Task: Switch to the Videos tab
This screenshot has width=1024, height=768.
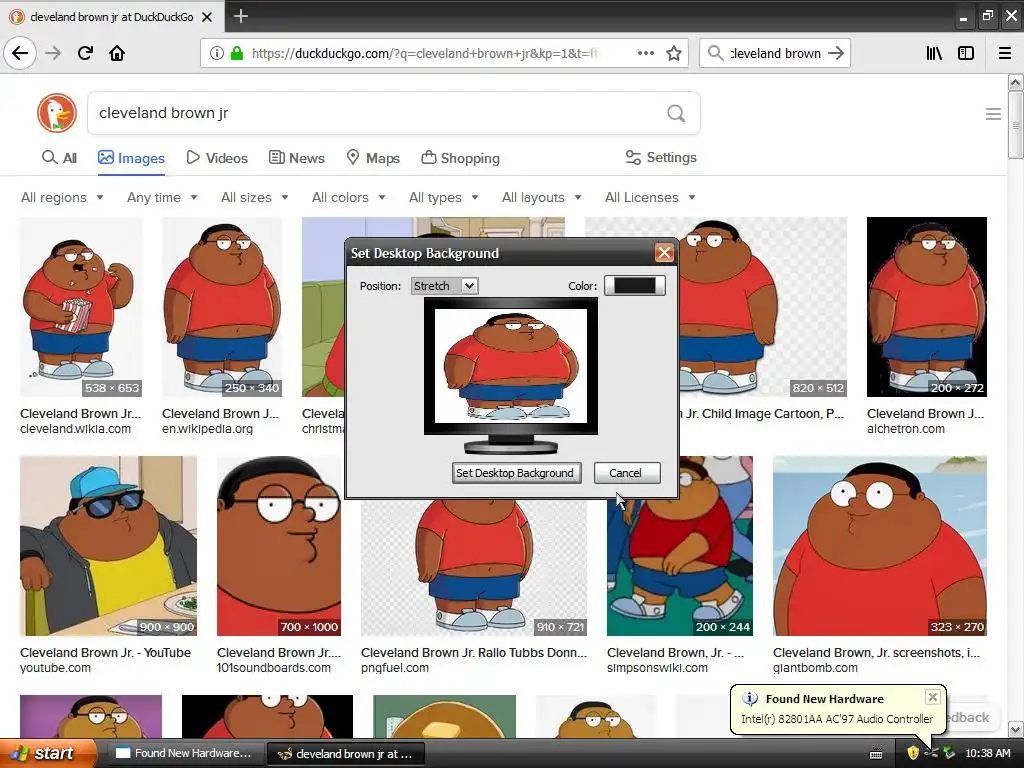Action: coord(217,158)
